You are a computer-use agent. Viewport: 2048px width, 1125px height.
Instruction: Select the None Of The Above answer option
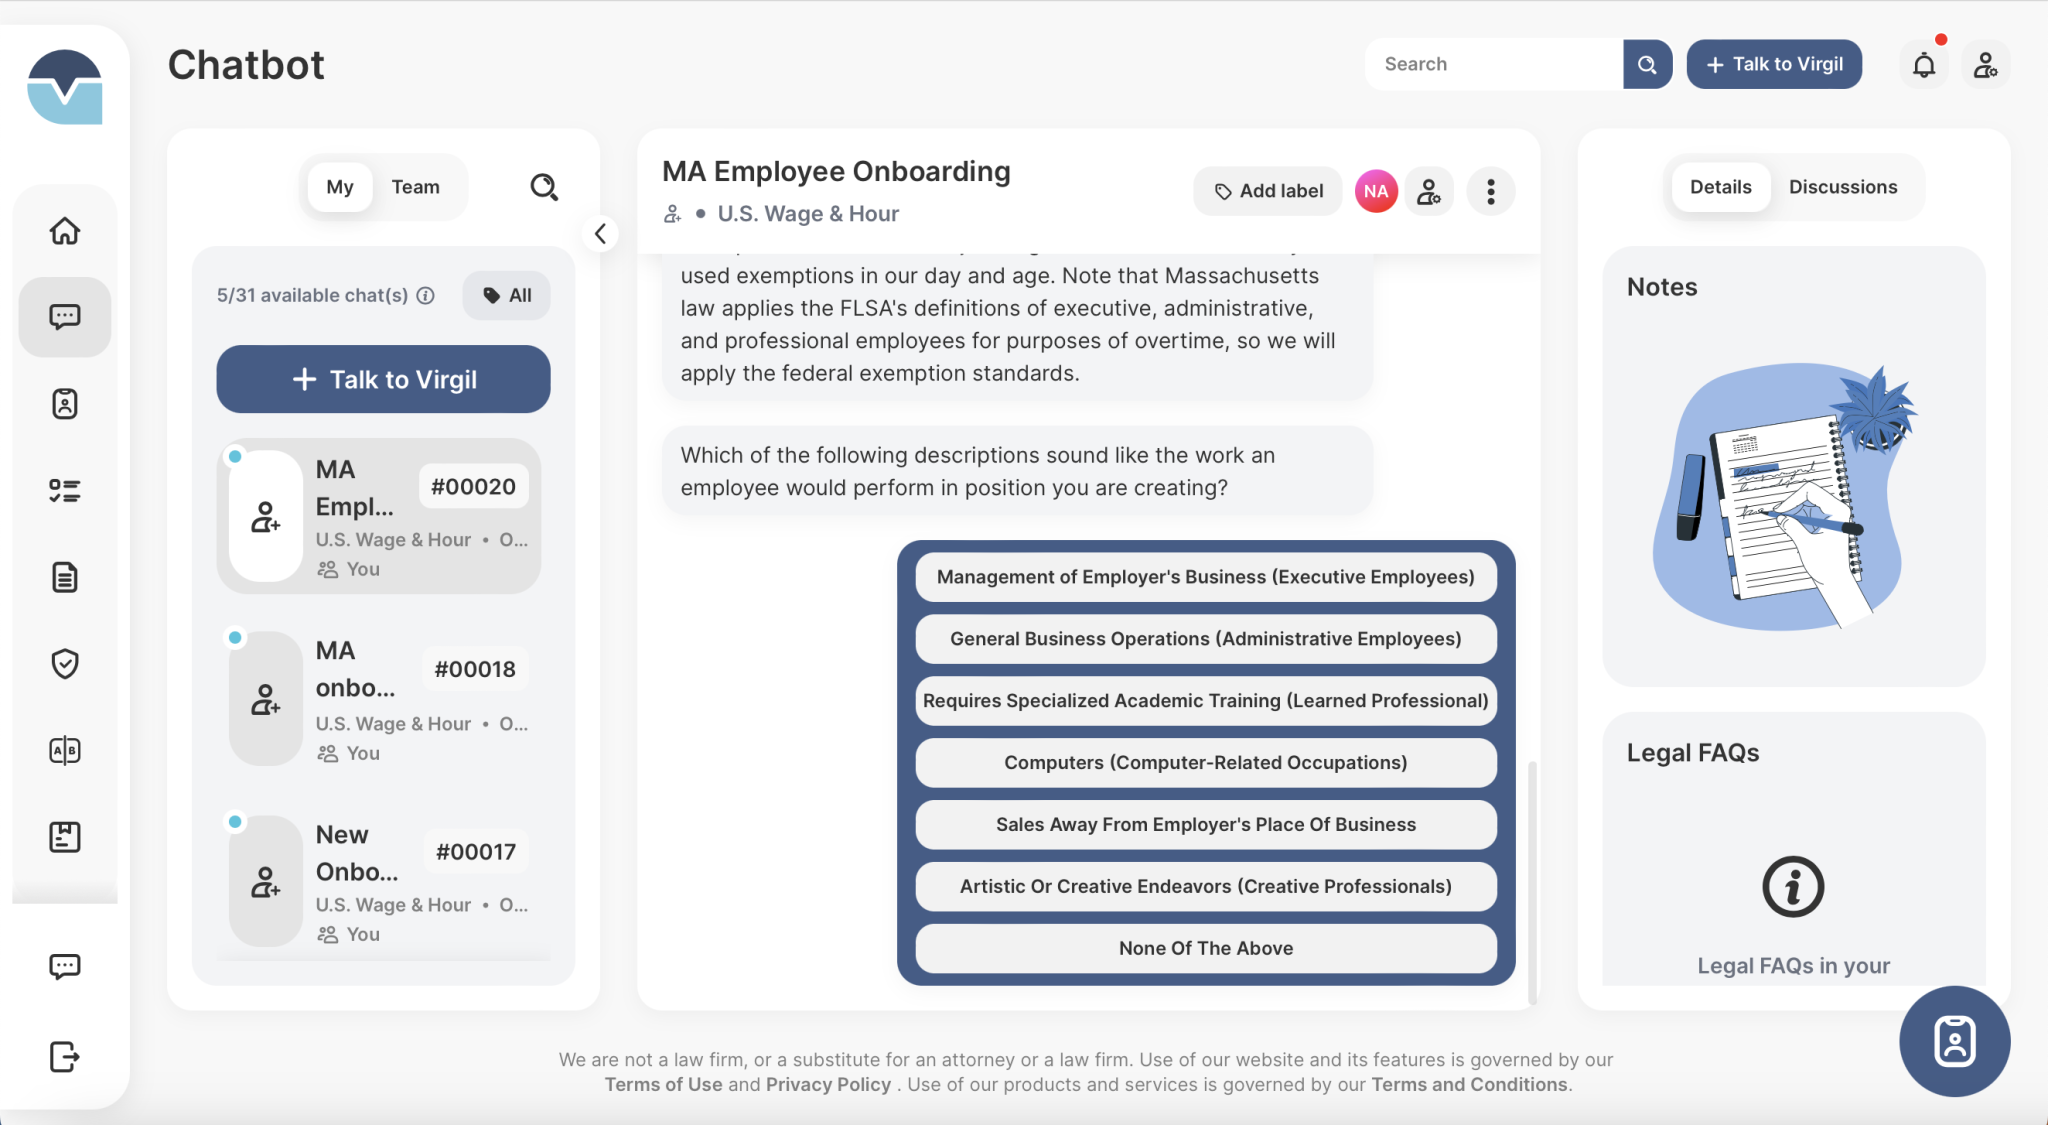tap(1204, 948)
